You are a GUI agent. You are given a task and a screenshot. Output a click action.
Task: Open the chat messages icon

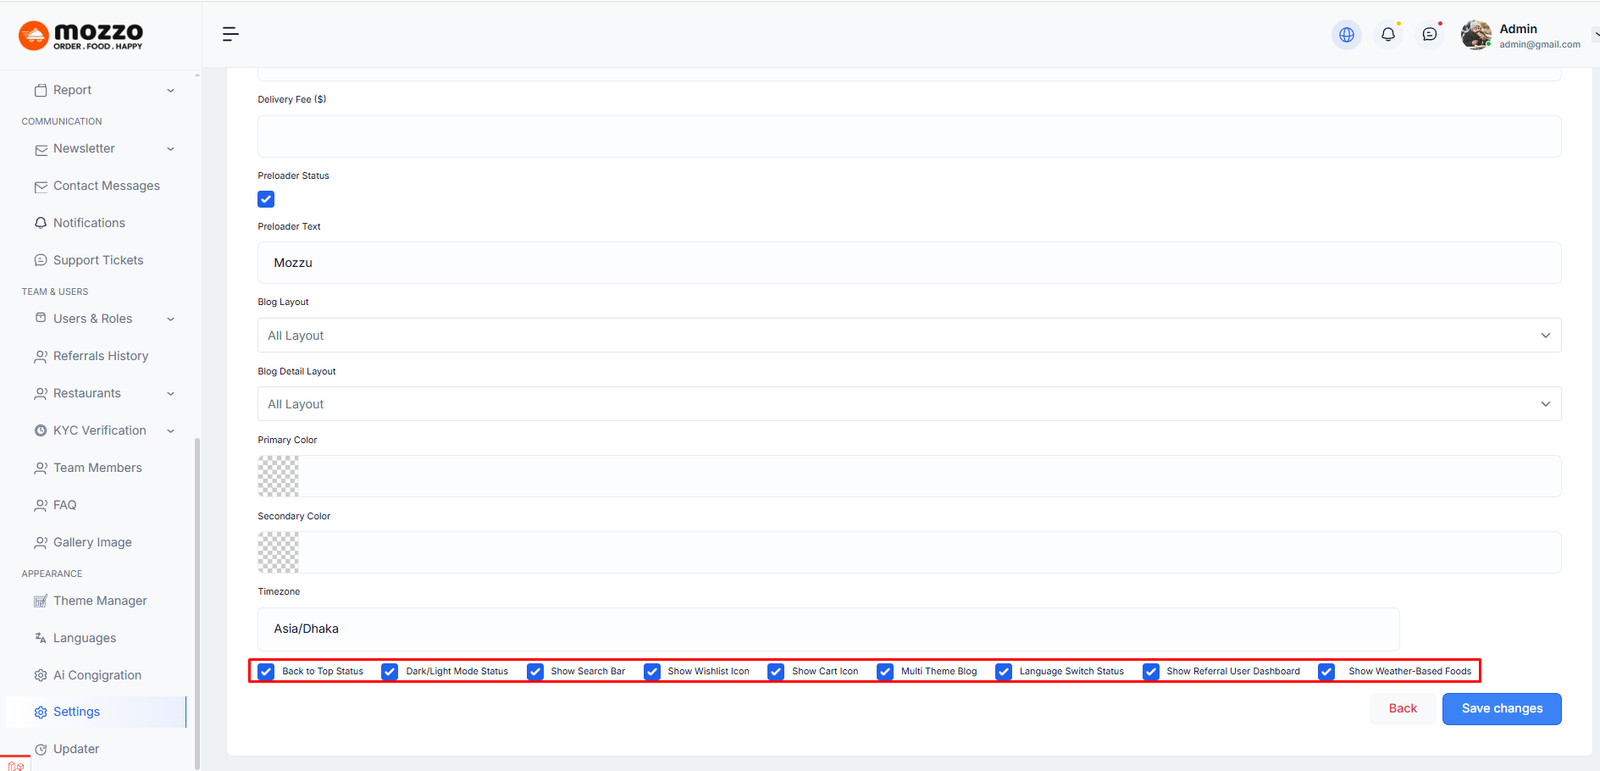pyautogui.click(x=1430, y=35)
